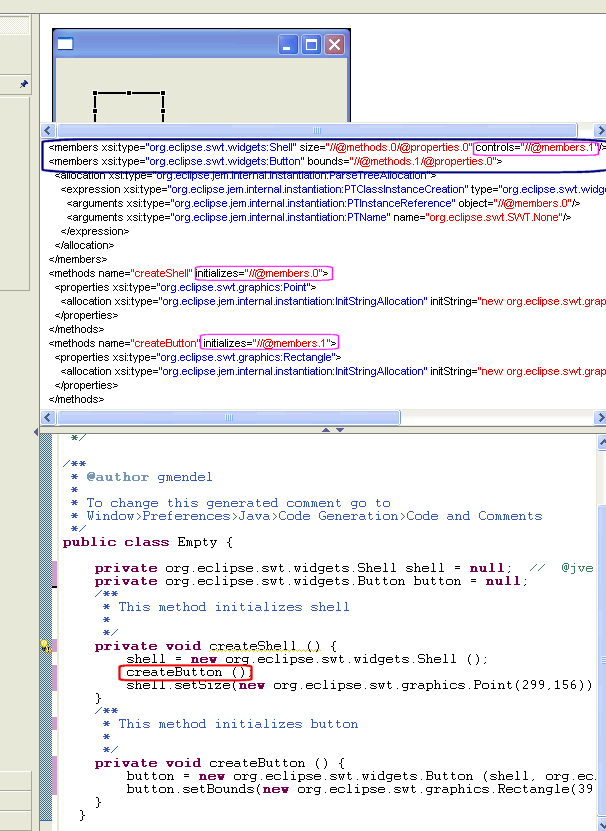Click the createButton () call in createShell

tap(185, 672)
